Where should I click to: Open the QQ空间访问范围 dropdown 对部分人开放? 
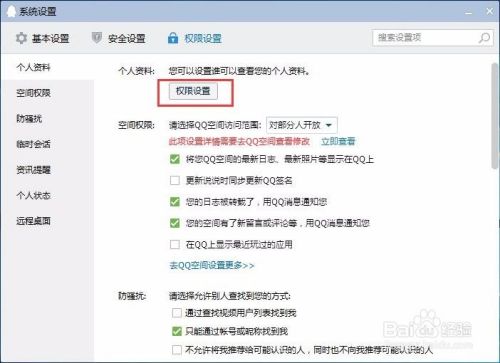301,125
